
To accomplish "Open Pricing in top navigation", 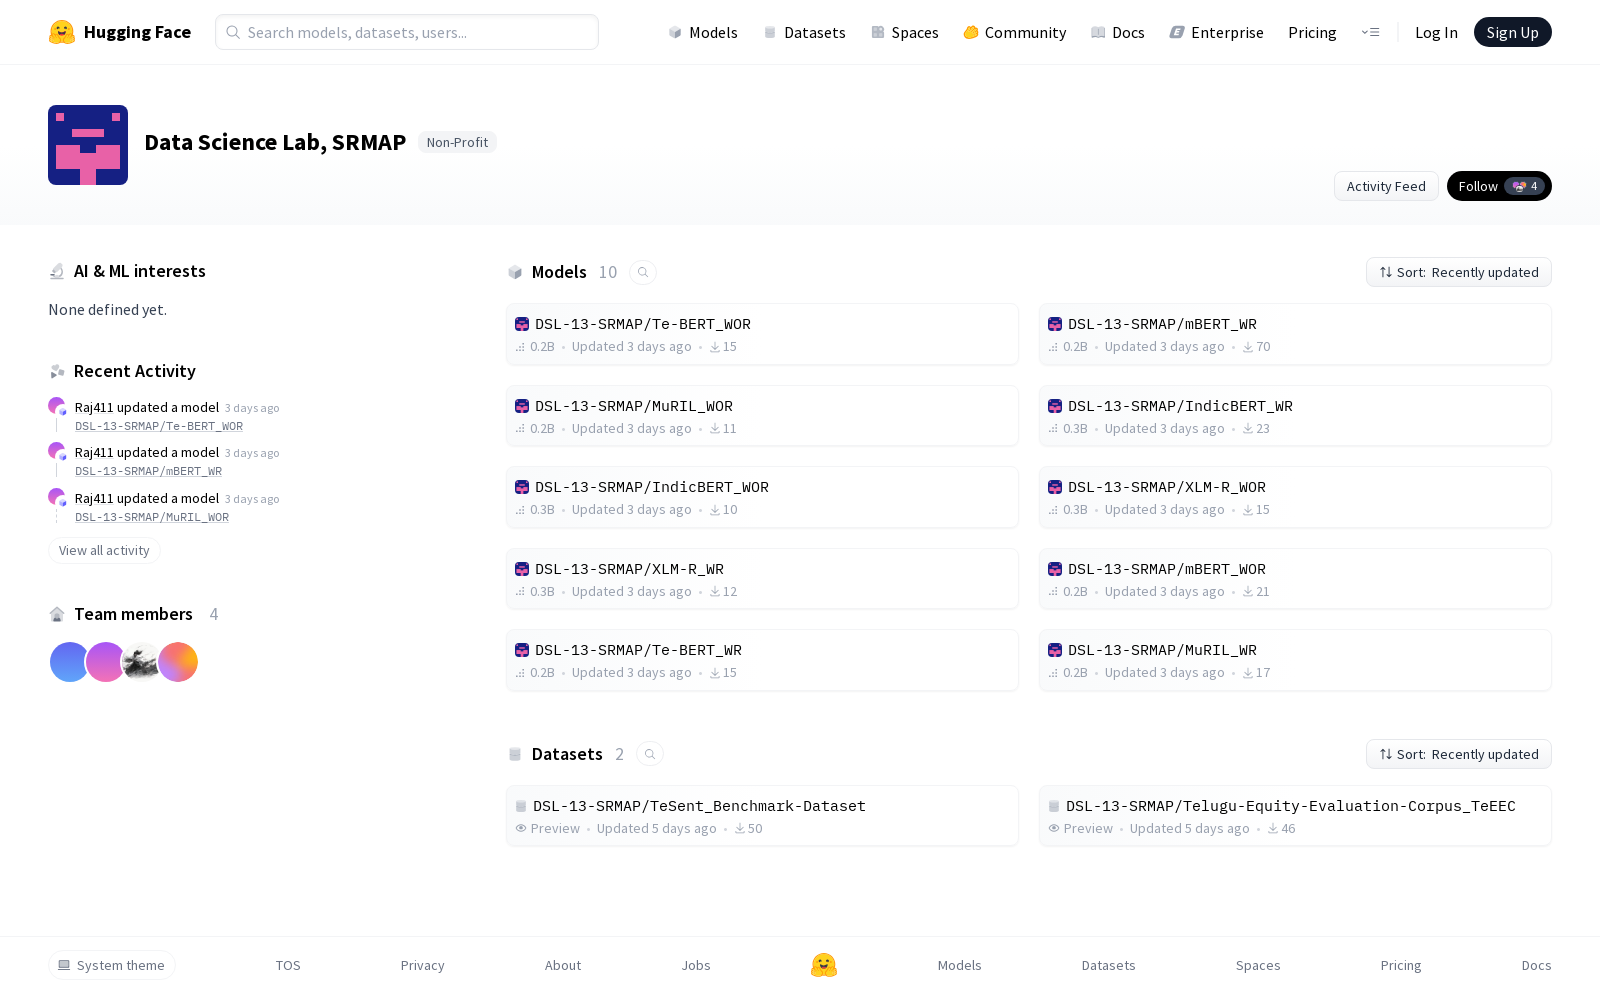I will coord(1312,32).
